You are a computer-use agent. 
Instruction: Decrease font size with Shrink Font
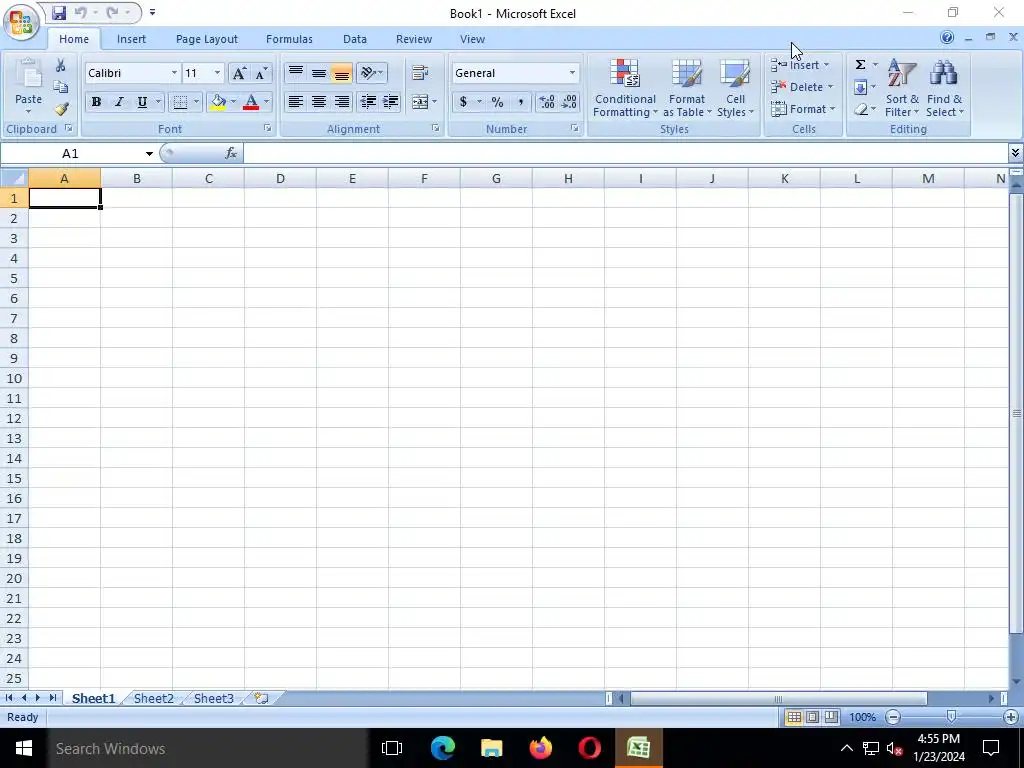coord(261,73)
